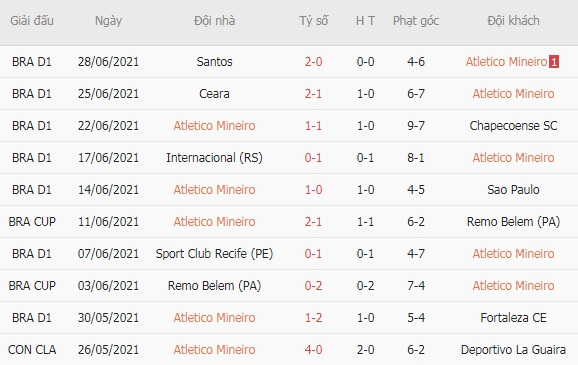Click the red card badge beside Atletico Mineiro
Image resolution: width=578 pixels, height=365 pixels.
coord(554,62)
